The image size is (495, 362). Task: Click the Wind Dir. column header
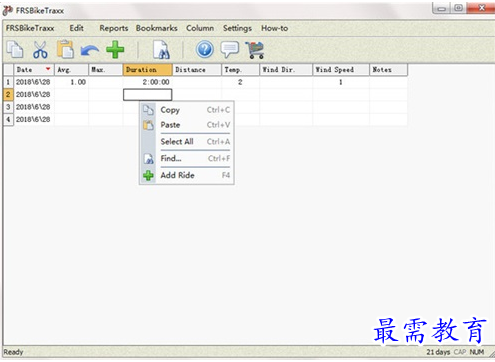click(x=286, y=70)
